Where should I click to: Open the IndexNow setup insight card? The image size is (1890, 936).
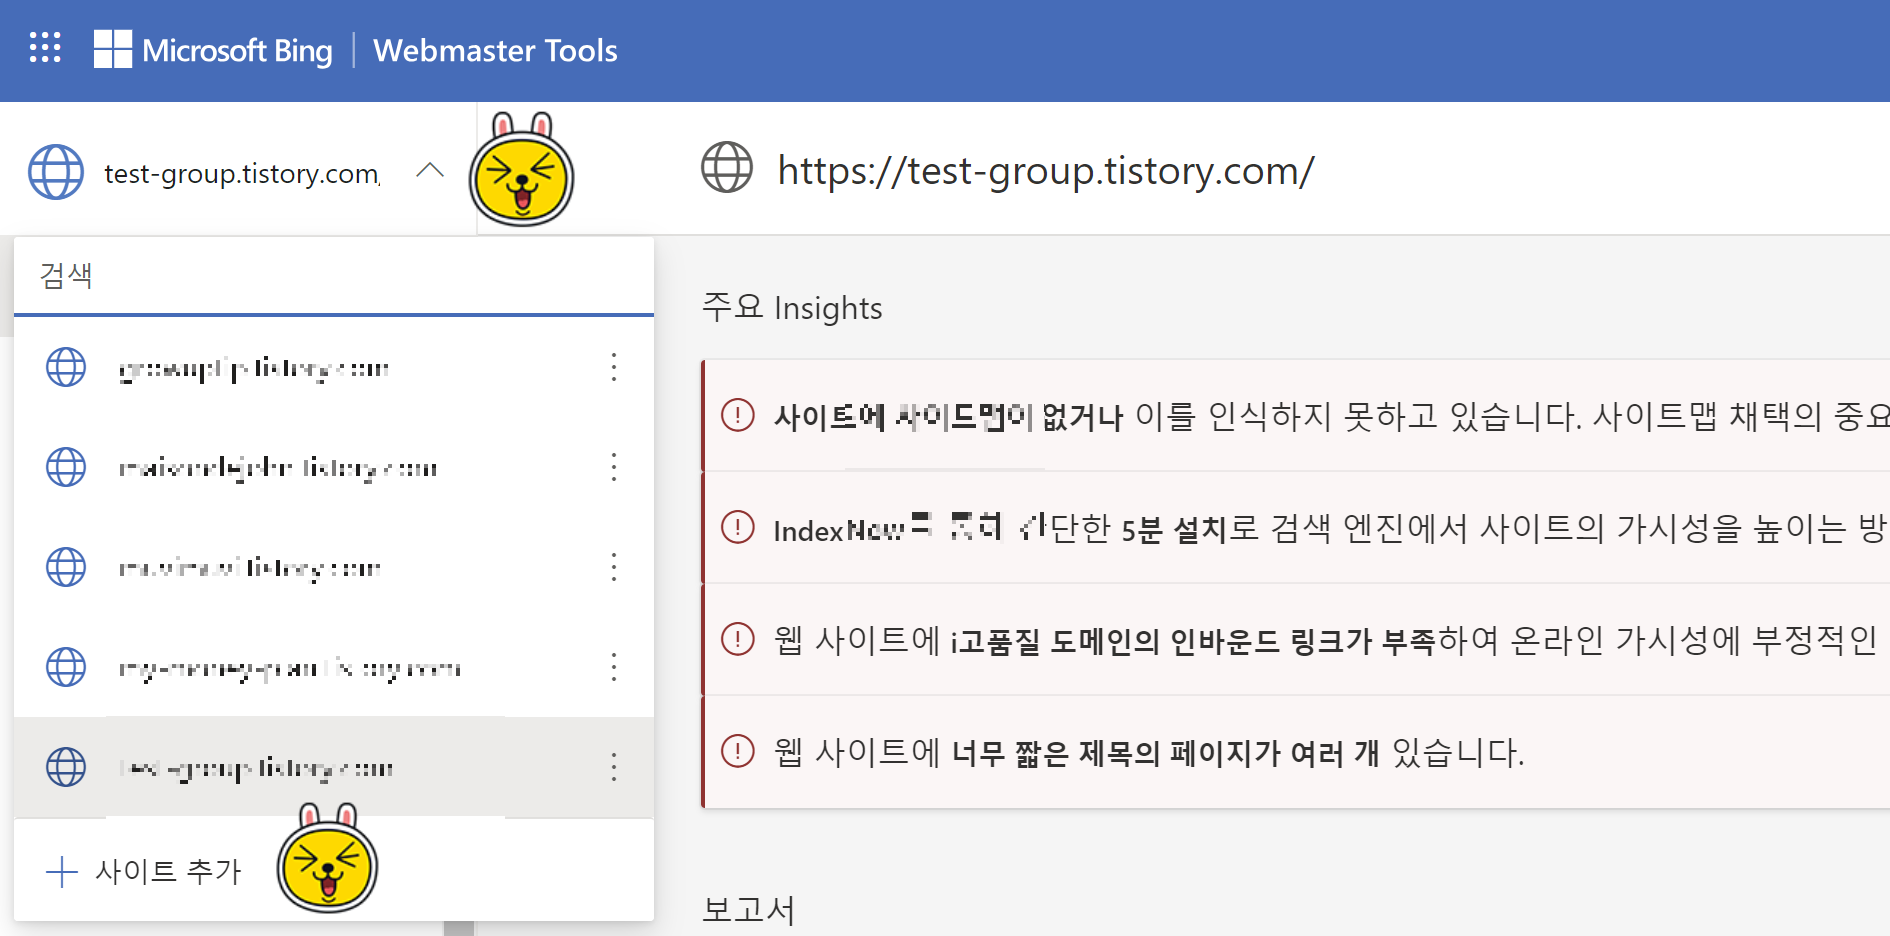[1296, 527]
